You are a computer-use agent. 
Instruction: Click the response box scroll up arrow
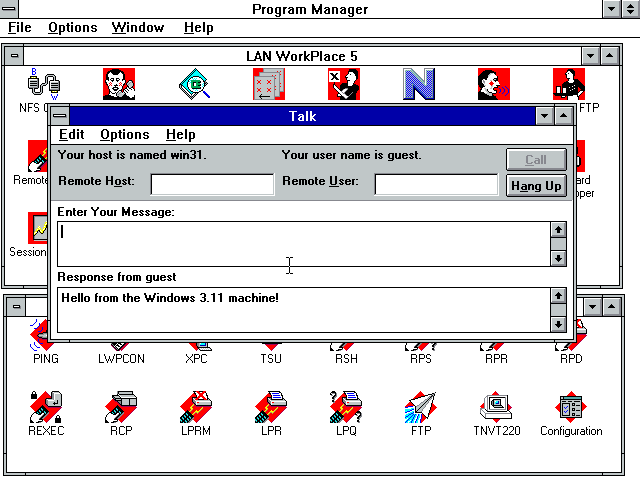(x=558, y=296)
